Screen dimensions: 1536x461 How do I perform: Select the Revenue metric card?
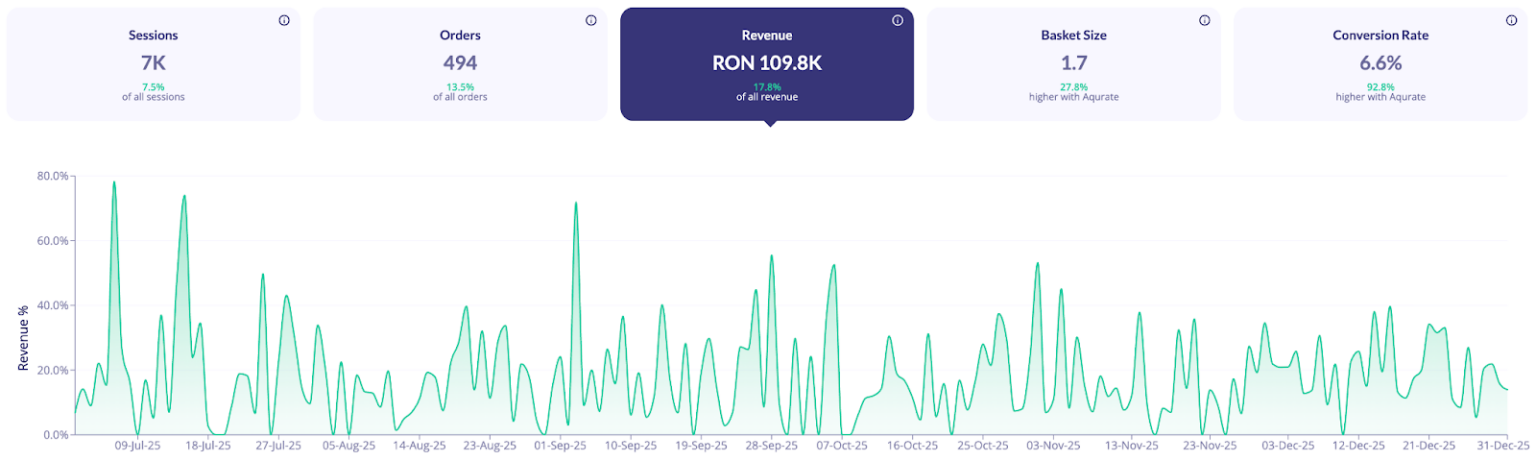pyautogui.click(x=767, y=64)
